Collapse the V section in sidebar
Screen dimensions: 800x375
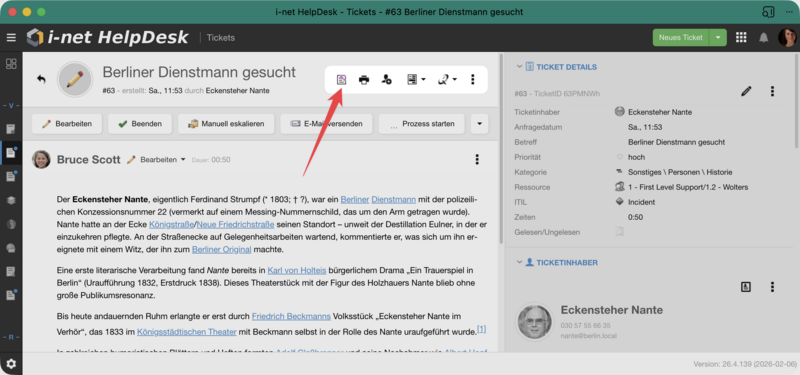pyautogui.click(x=11, y=106)
